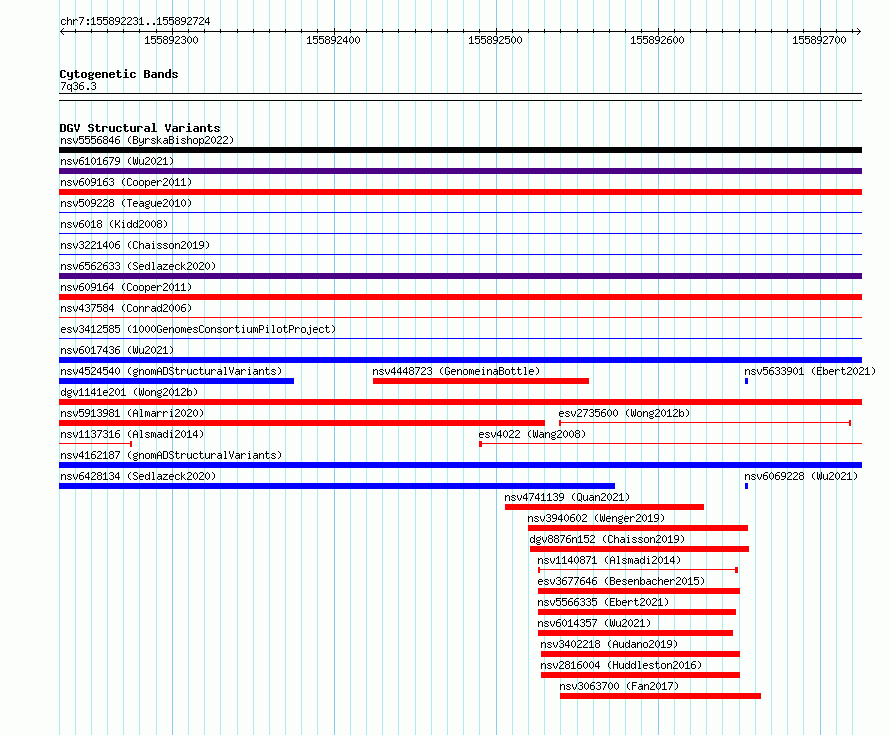
Task: Click ruler position 155892600
Action: coord(657,40)
